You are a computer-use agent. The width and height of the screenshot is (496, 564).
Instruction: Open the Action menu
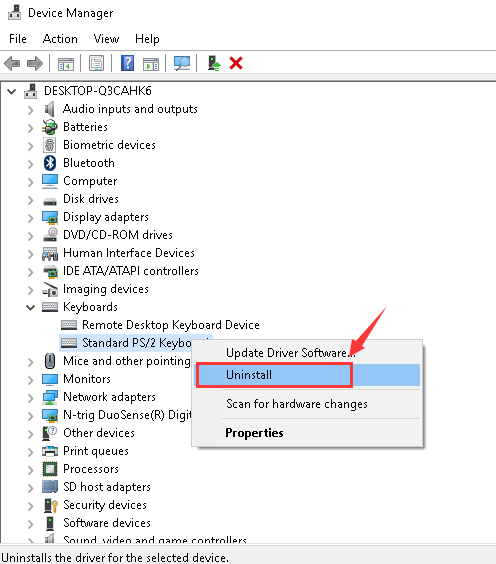coord(60,39)
